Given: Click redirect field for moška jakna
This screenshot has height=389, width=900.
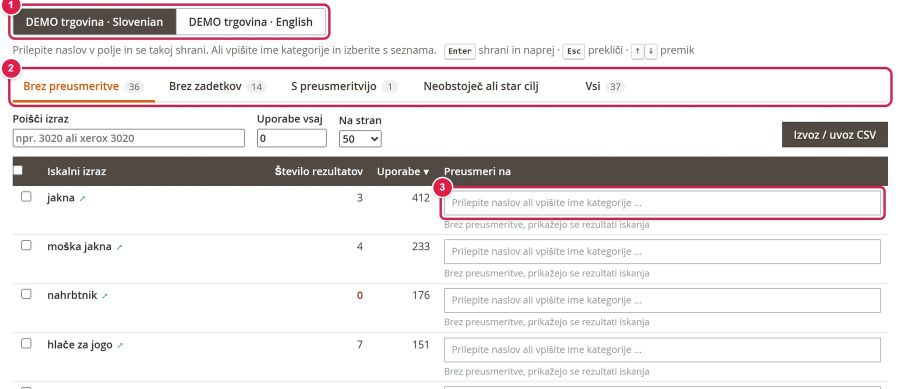Looking at the screenshot, I should (662, 251).
